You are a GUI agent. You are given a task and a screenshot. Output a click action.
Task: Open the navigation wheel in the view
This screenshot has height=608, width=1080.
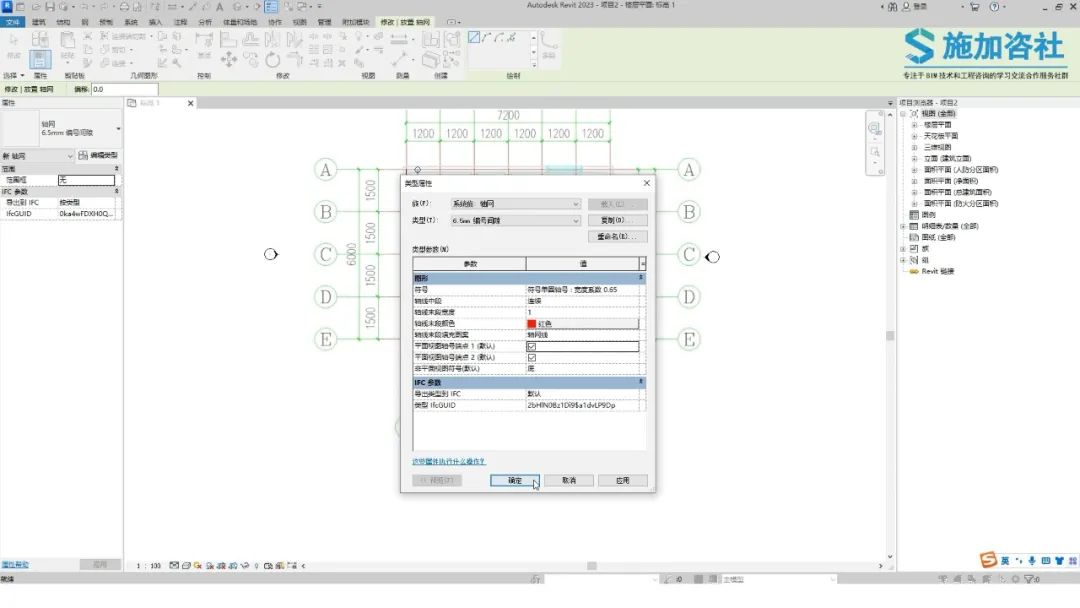pos(874,128)
